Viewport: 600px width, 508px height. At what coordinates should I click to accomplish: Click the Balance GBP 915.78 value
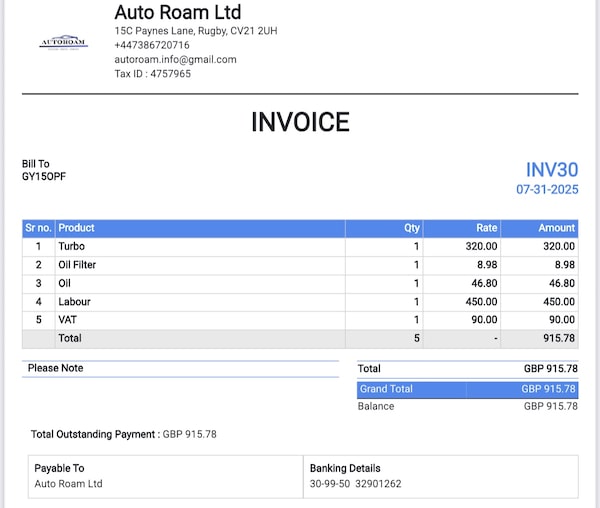click(550, 406)
